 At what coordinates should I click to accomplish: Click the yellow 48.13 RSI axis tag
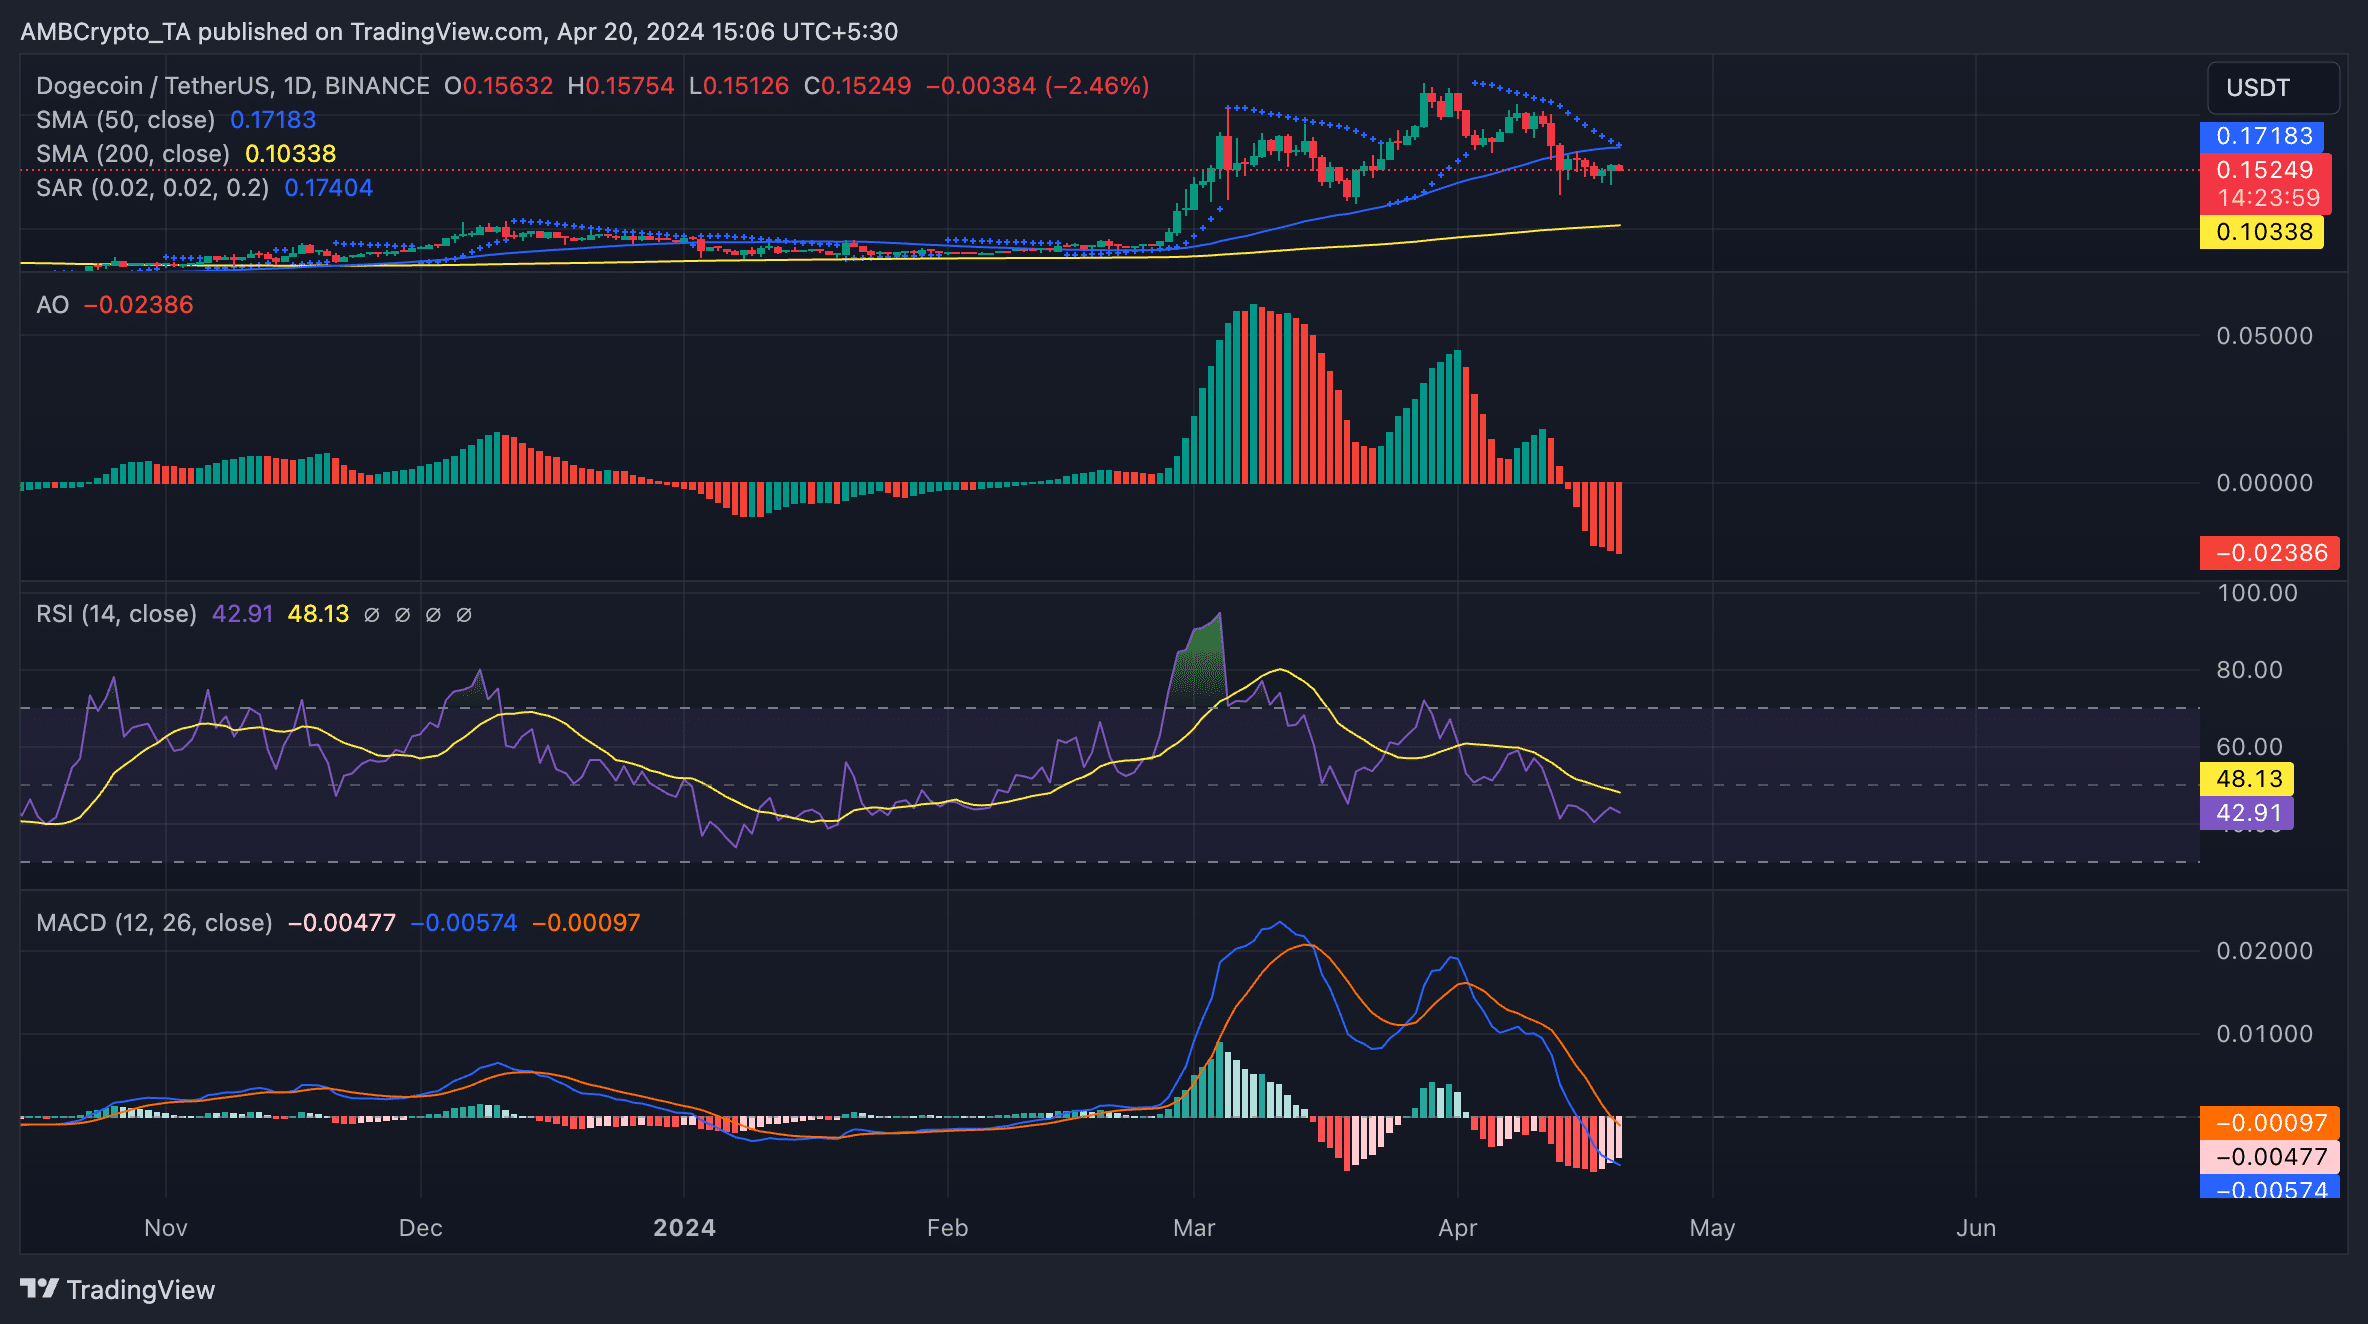tap(2247, 779)
